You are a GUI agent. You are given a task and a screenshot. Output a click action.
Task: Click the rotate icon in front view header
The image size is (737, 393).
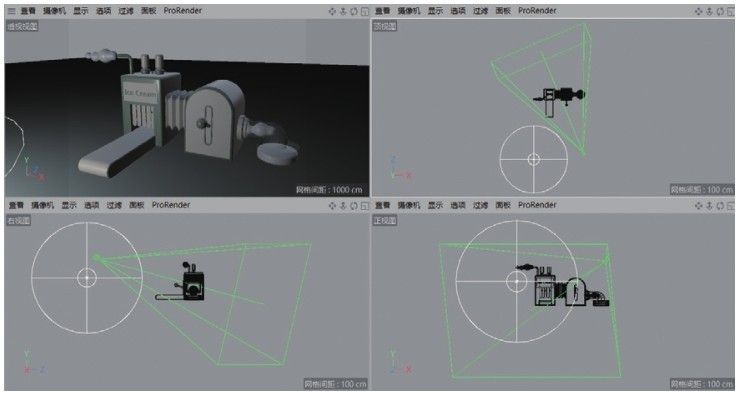coord(720,205)
